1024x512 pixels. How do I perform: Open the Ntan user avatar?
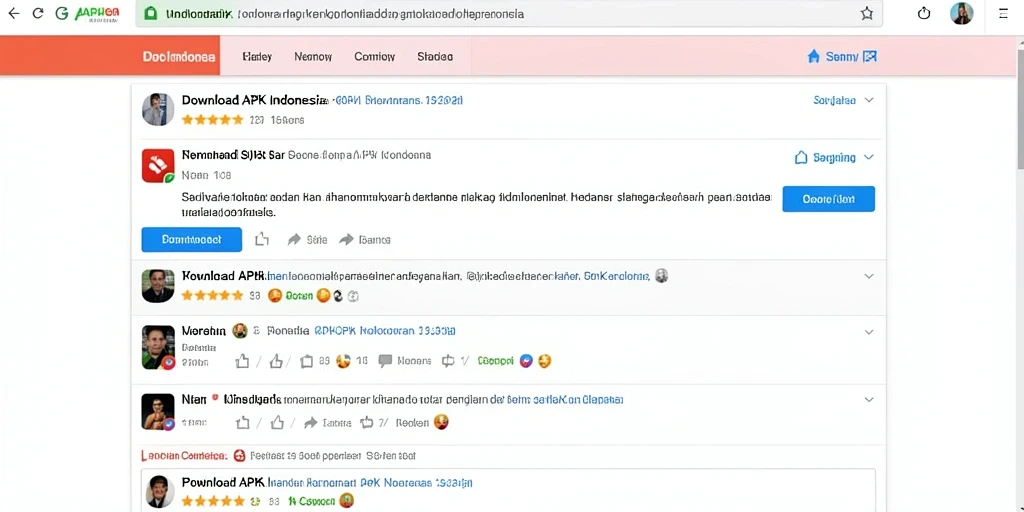pyautogui.click(x=158, y=411)
